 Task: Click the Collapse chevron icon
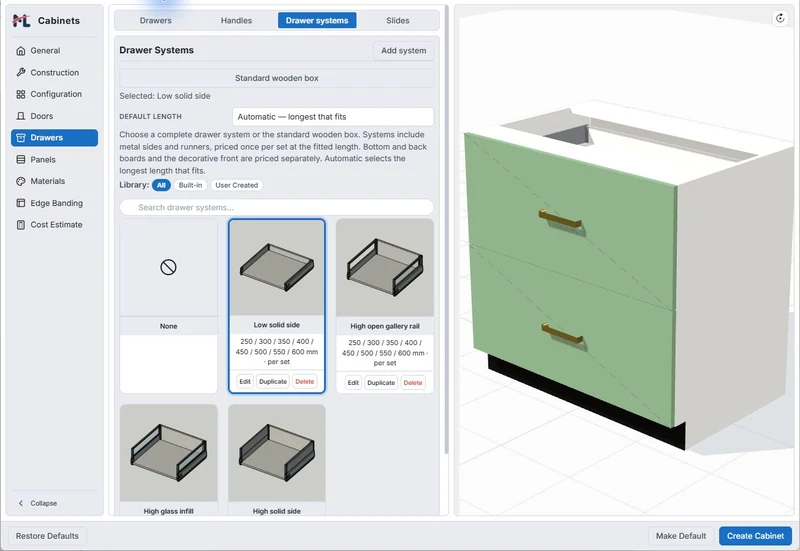click(x=20, y=503)
